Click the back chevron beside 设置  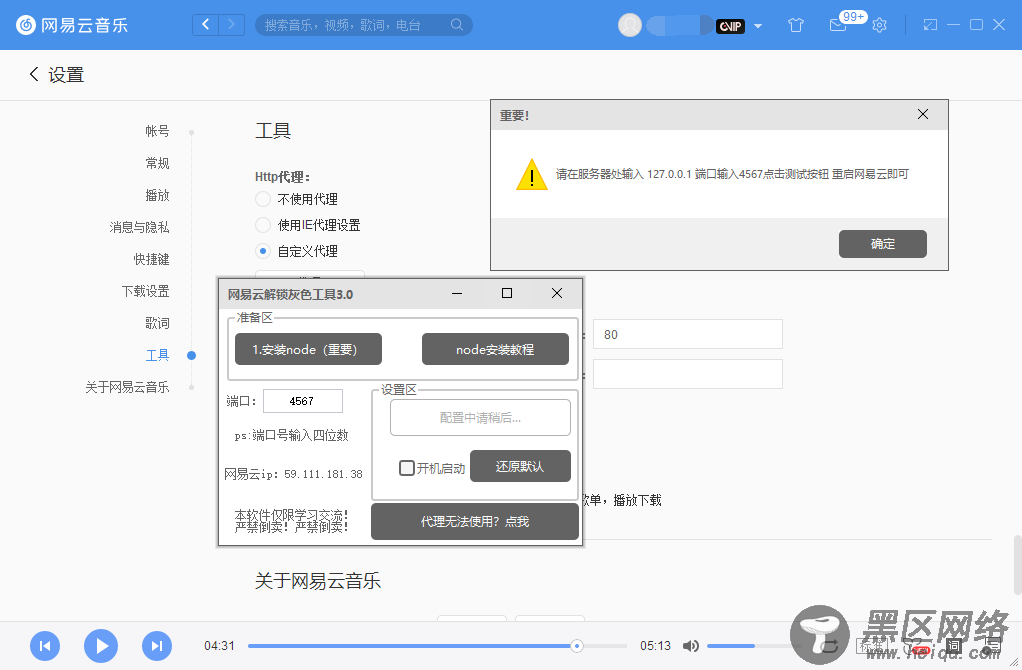pyautogui.click(x=34, y=74)
